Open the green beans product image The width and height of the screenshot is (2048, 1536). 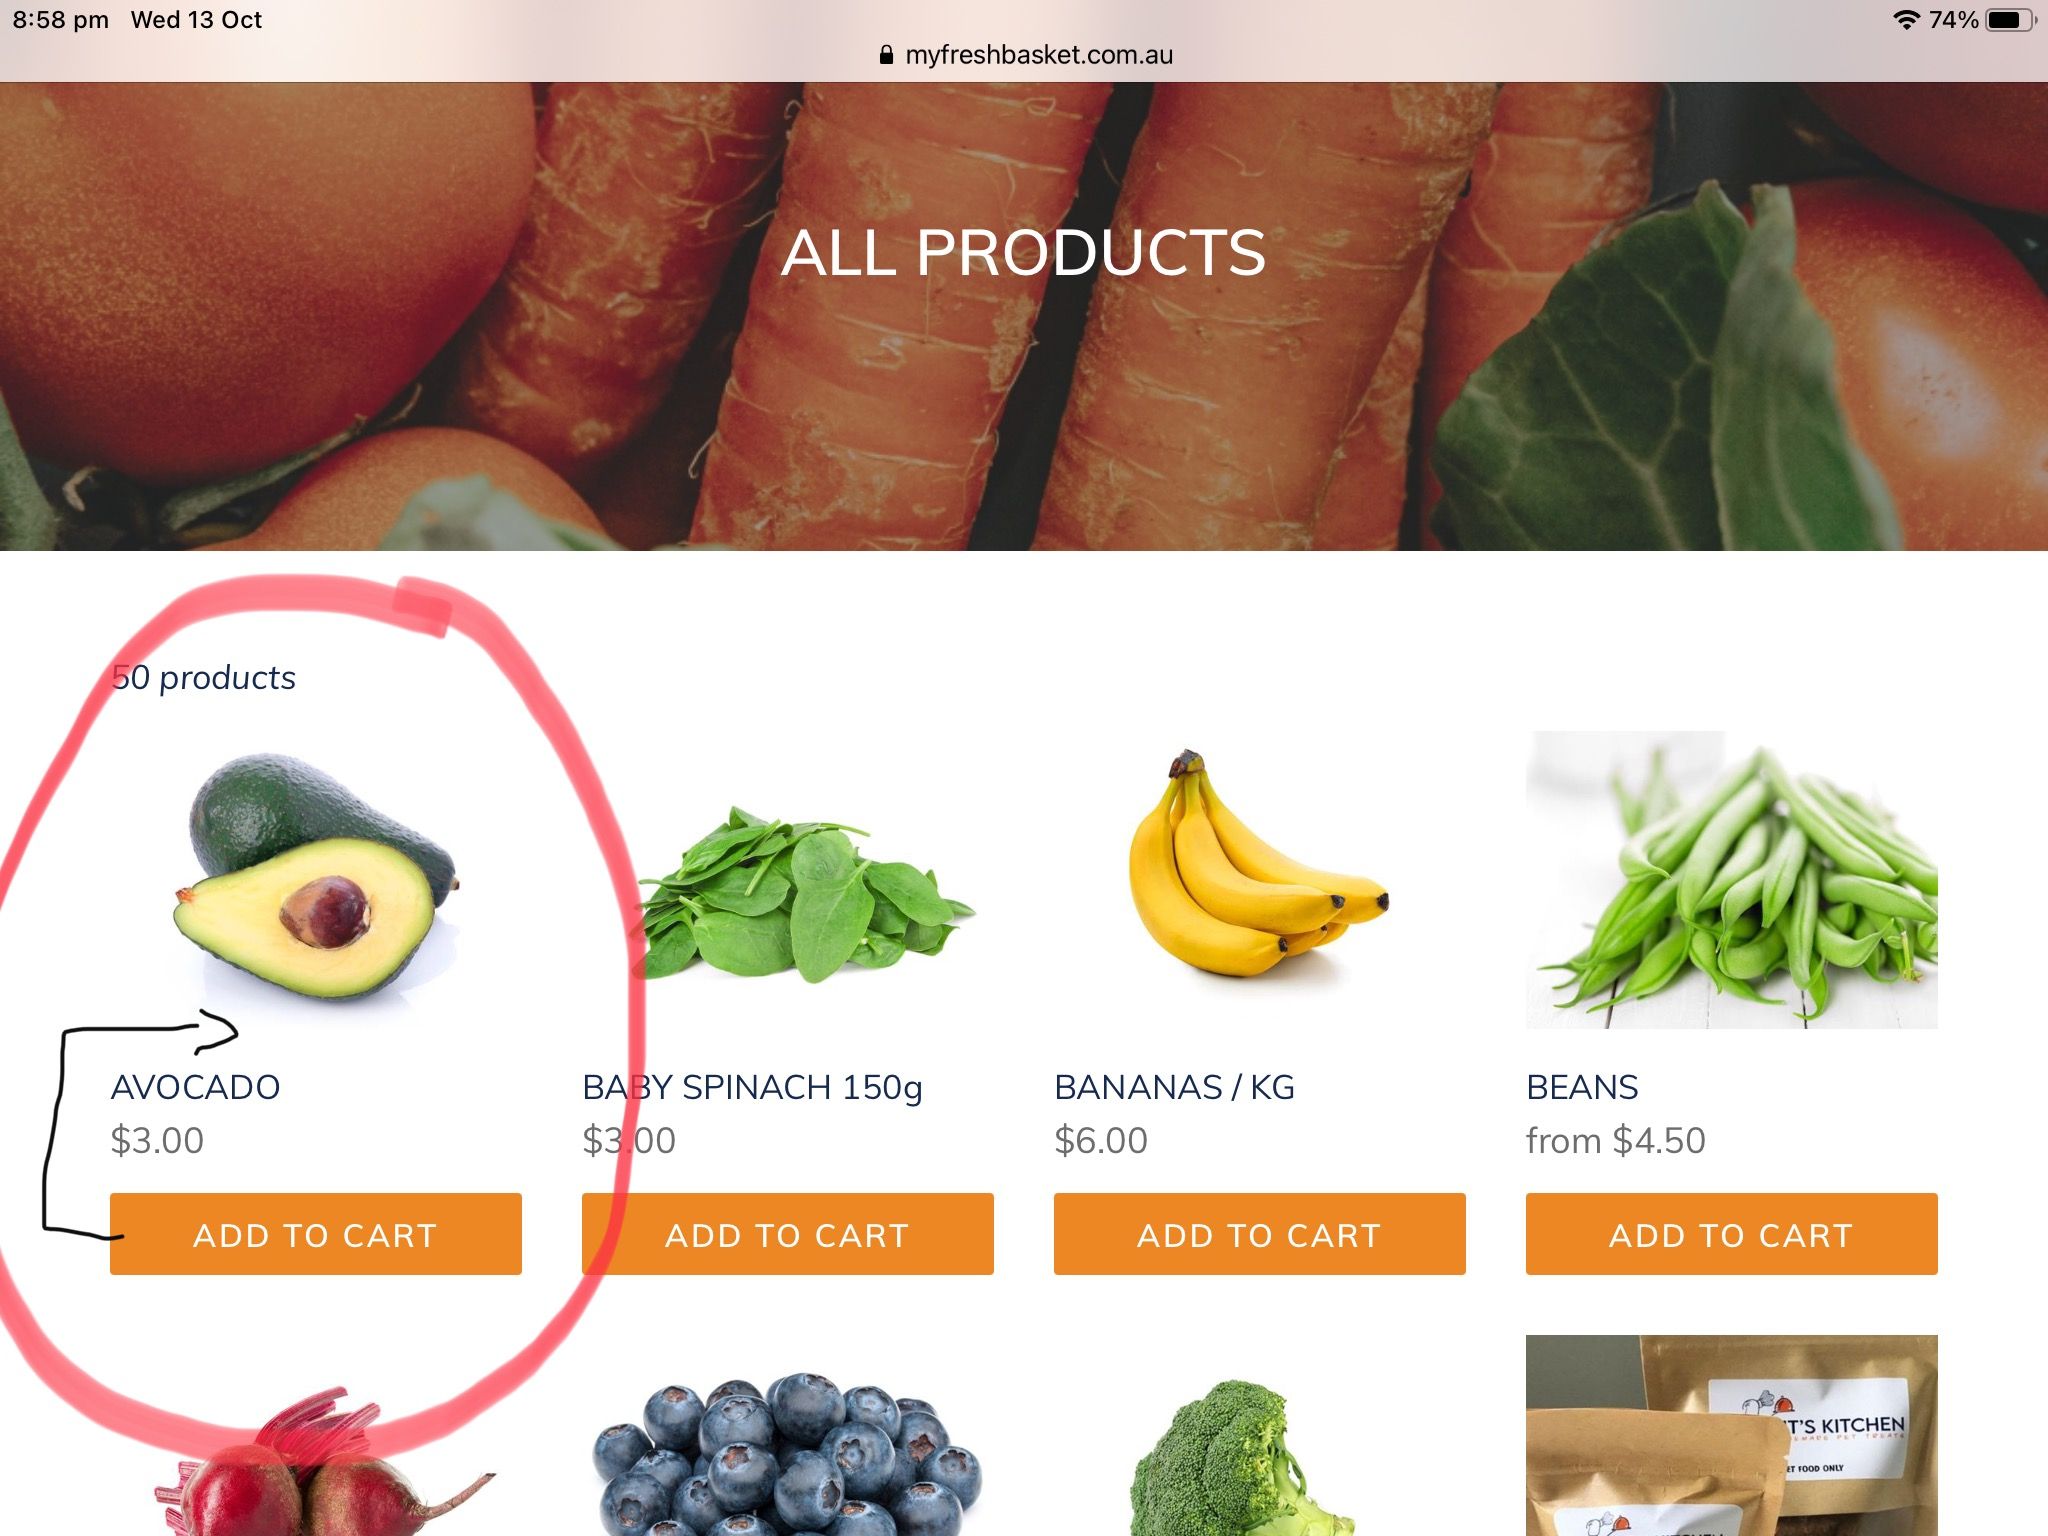1732,879
